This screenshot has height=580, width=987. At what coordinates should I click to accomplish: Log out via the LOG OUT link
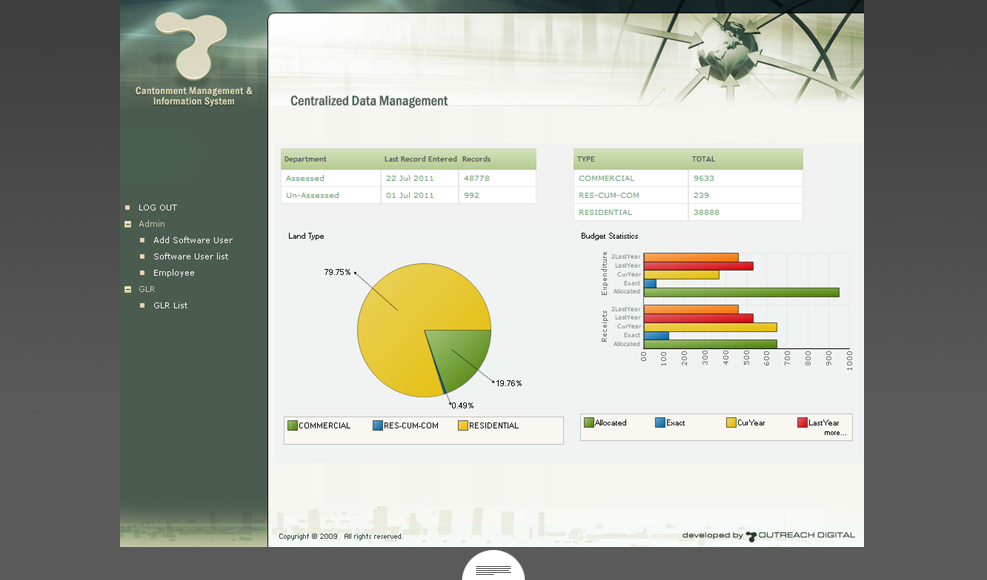click(157, 207)
